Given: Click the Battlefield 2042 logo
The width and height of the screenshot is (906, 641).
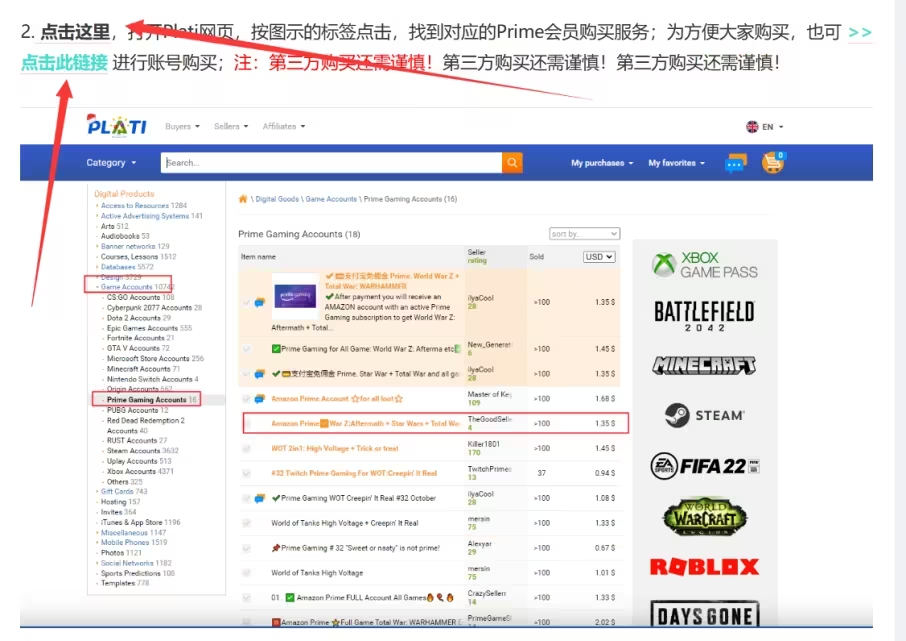Looking at the screenshot, I should (704, 315).
